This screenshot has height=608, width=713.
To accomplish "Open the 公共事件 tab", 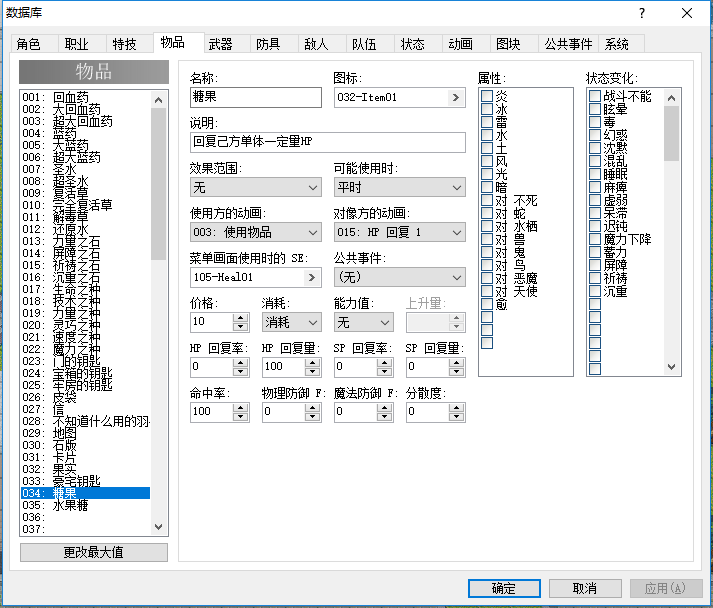I will (x=568, y=44).
